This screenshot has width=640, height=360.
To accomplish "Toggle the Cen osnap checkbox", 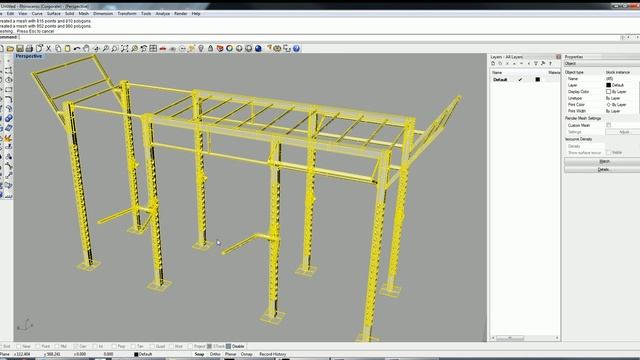I will point(76,347).
